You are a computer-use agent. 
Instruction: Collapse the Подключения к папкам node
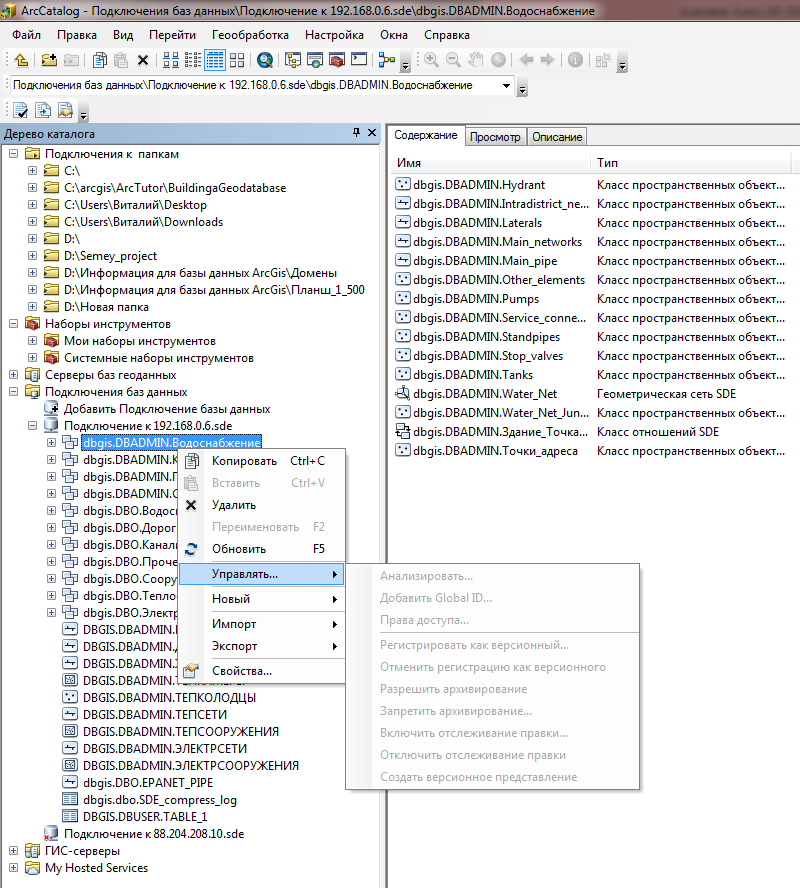[x=14, y=154]
